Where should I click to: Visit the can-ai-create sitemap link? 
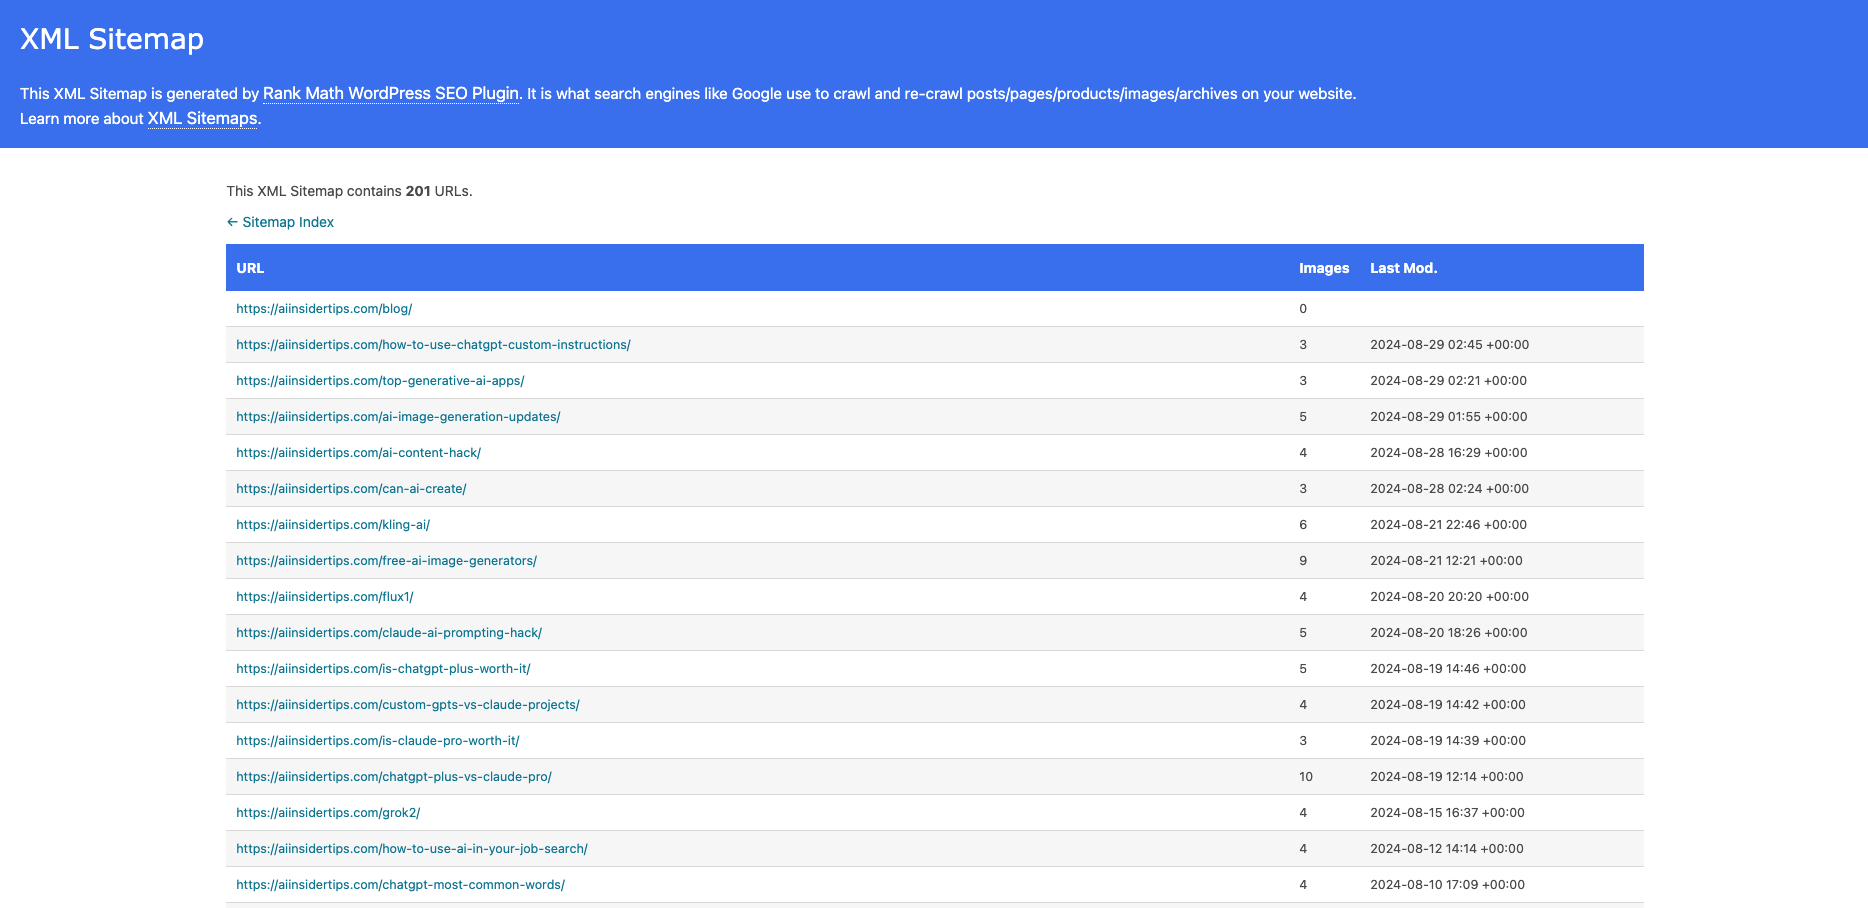[x=350, y=488]
